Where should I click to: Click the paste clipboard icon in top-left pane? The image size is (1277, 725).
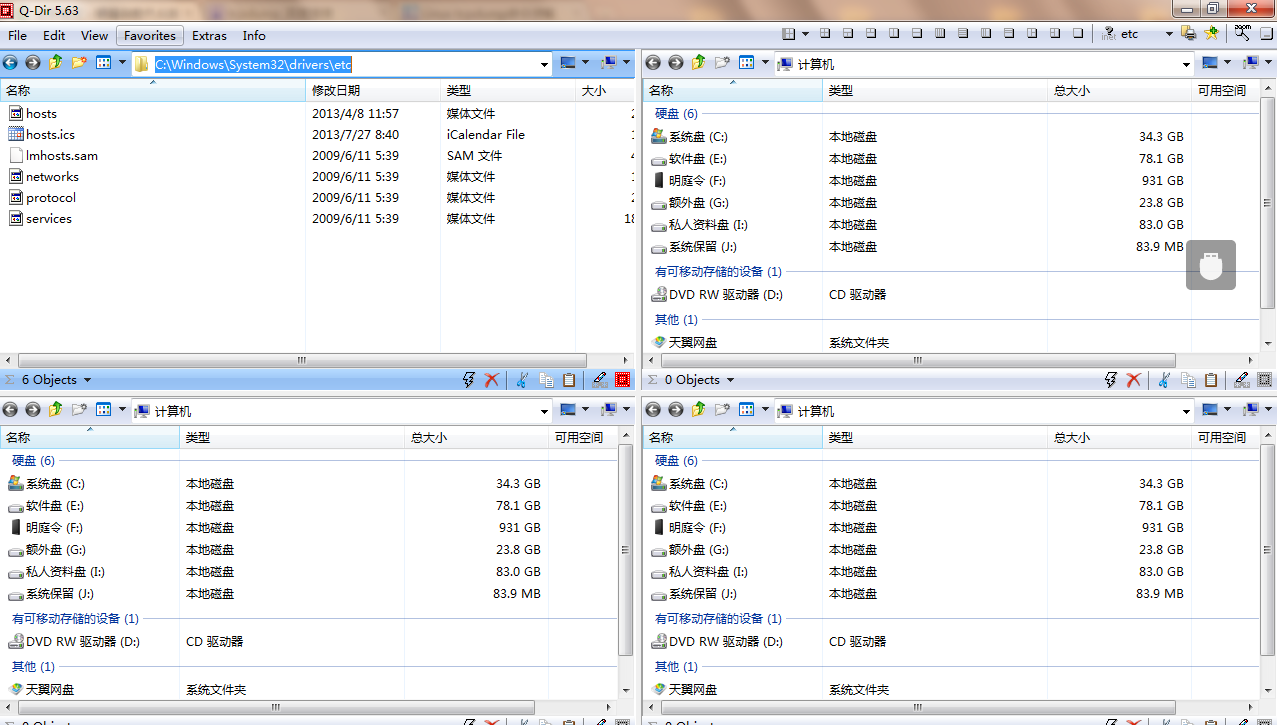point(569,380)
